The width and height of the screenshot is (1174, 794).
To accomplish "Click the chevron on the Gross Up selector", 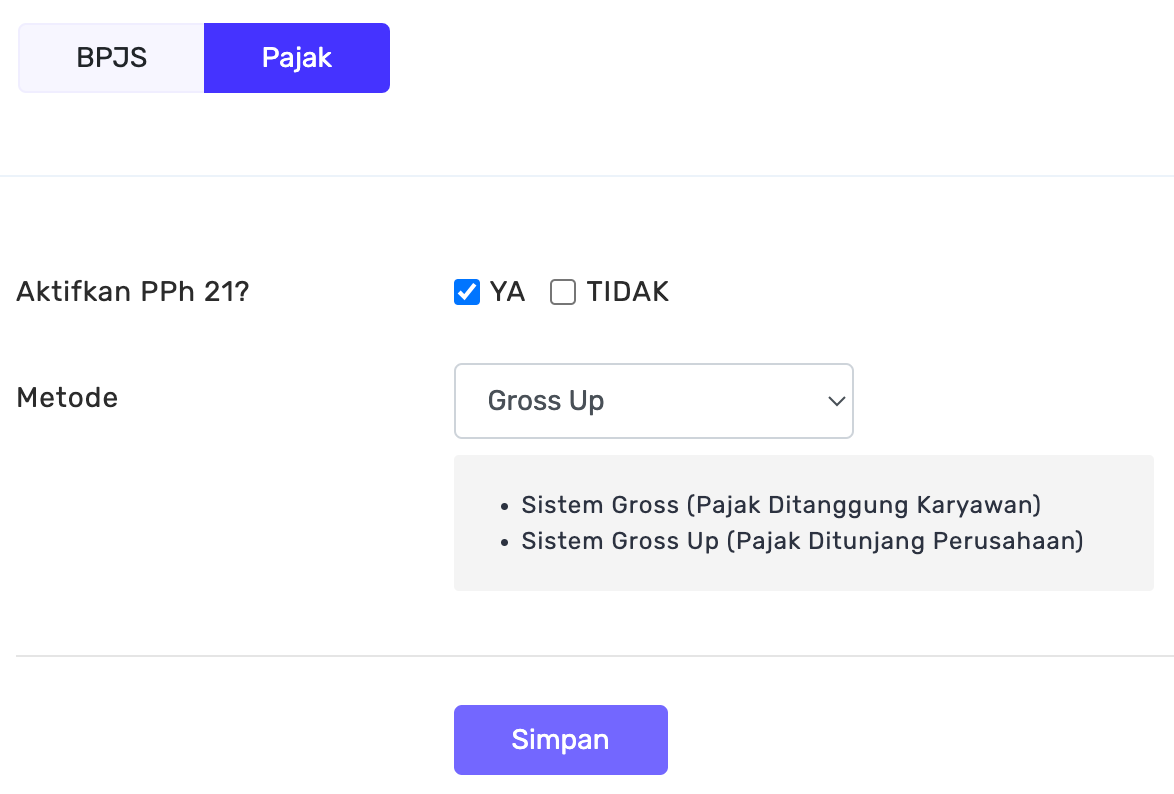I will pyautogui.click(x=835, y=400).
